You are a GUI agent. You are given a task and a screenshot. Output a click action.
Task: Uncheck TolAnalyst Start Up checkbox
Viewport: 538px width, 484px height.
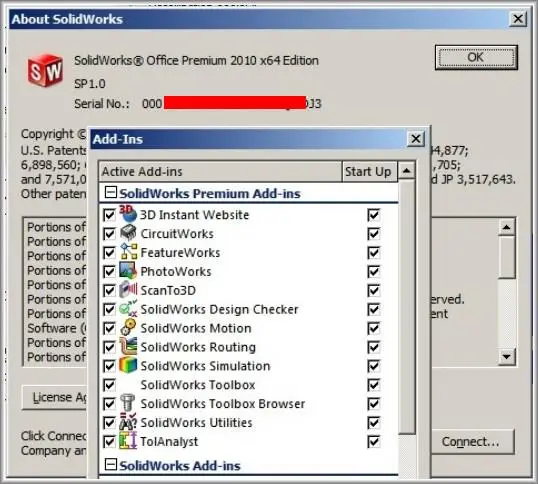374,441
